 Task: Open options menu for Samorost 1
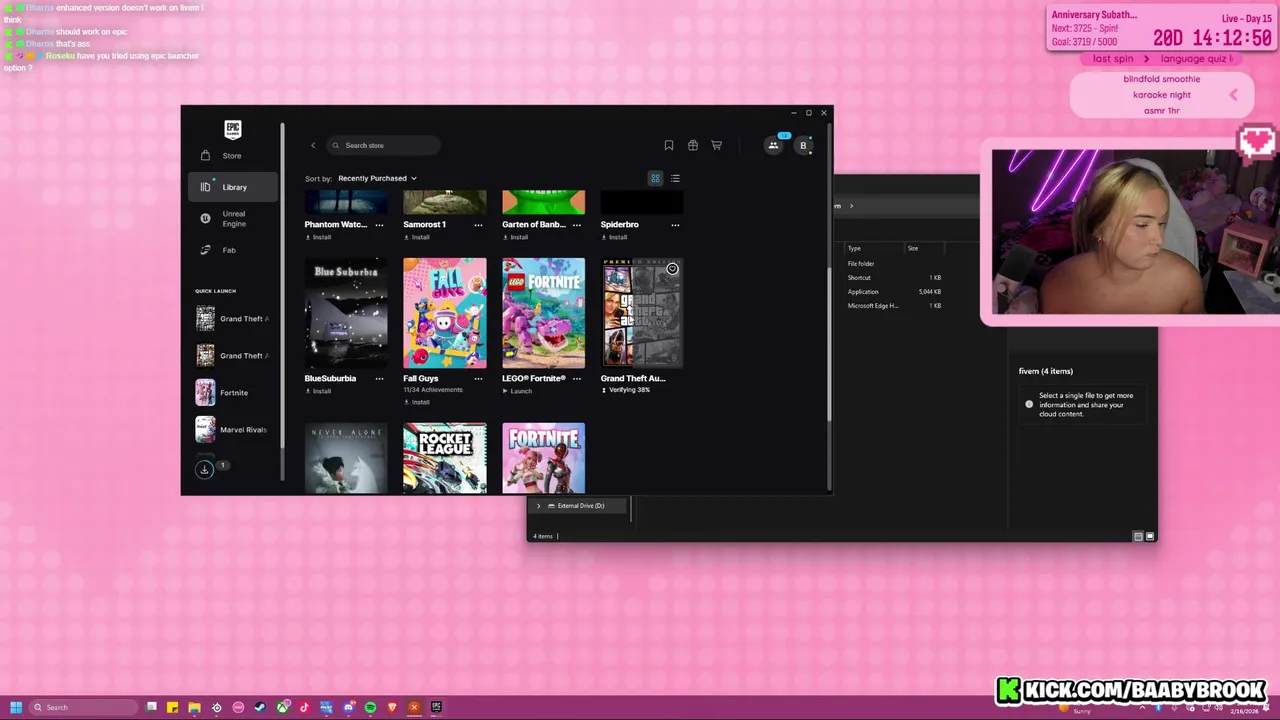478,225
